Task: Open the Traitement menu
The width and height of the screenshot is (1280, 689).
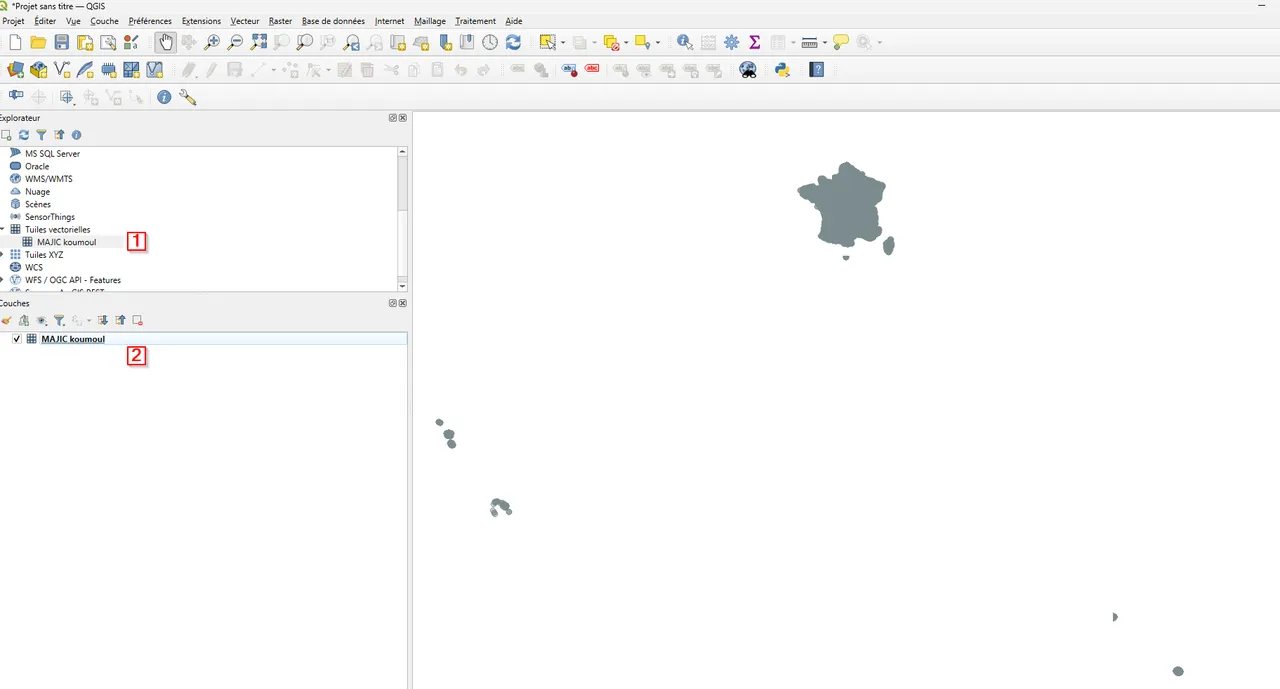Action: click(x=475, y=21)
